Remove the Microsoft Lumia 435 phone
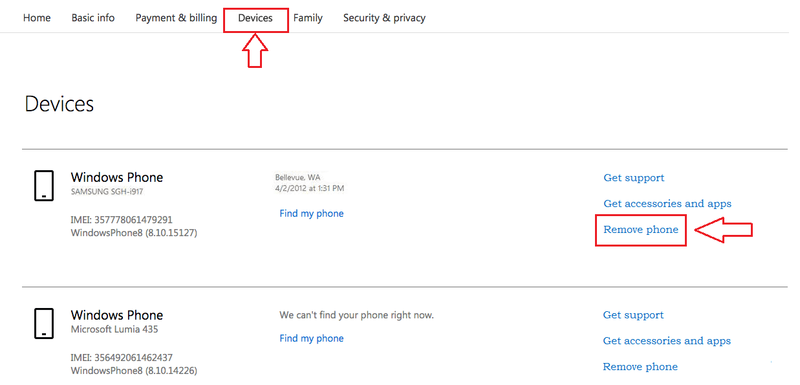The height and width of the screenshot is (385, 800). (x=640, y=367)
